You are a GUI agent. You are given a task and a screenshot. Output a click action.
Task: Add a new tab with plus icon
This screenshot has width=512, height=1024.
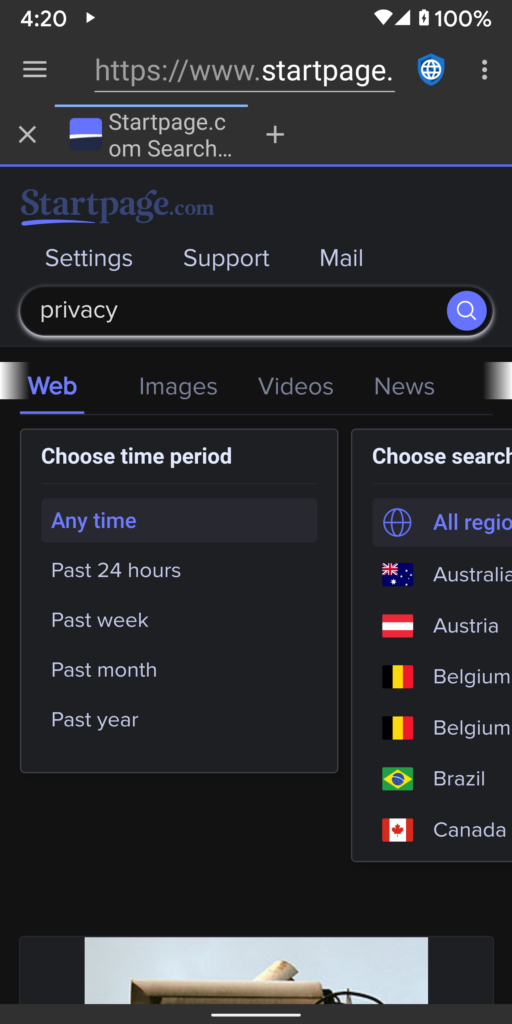tap(275, 135)
